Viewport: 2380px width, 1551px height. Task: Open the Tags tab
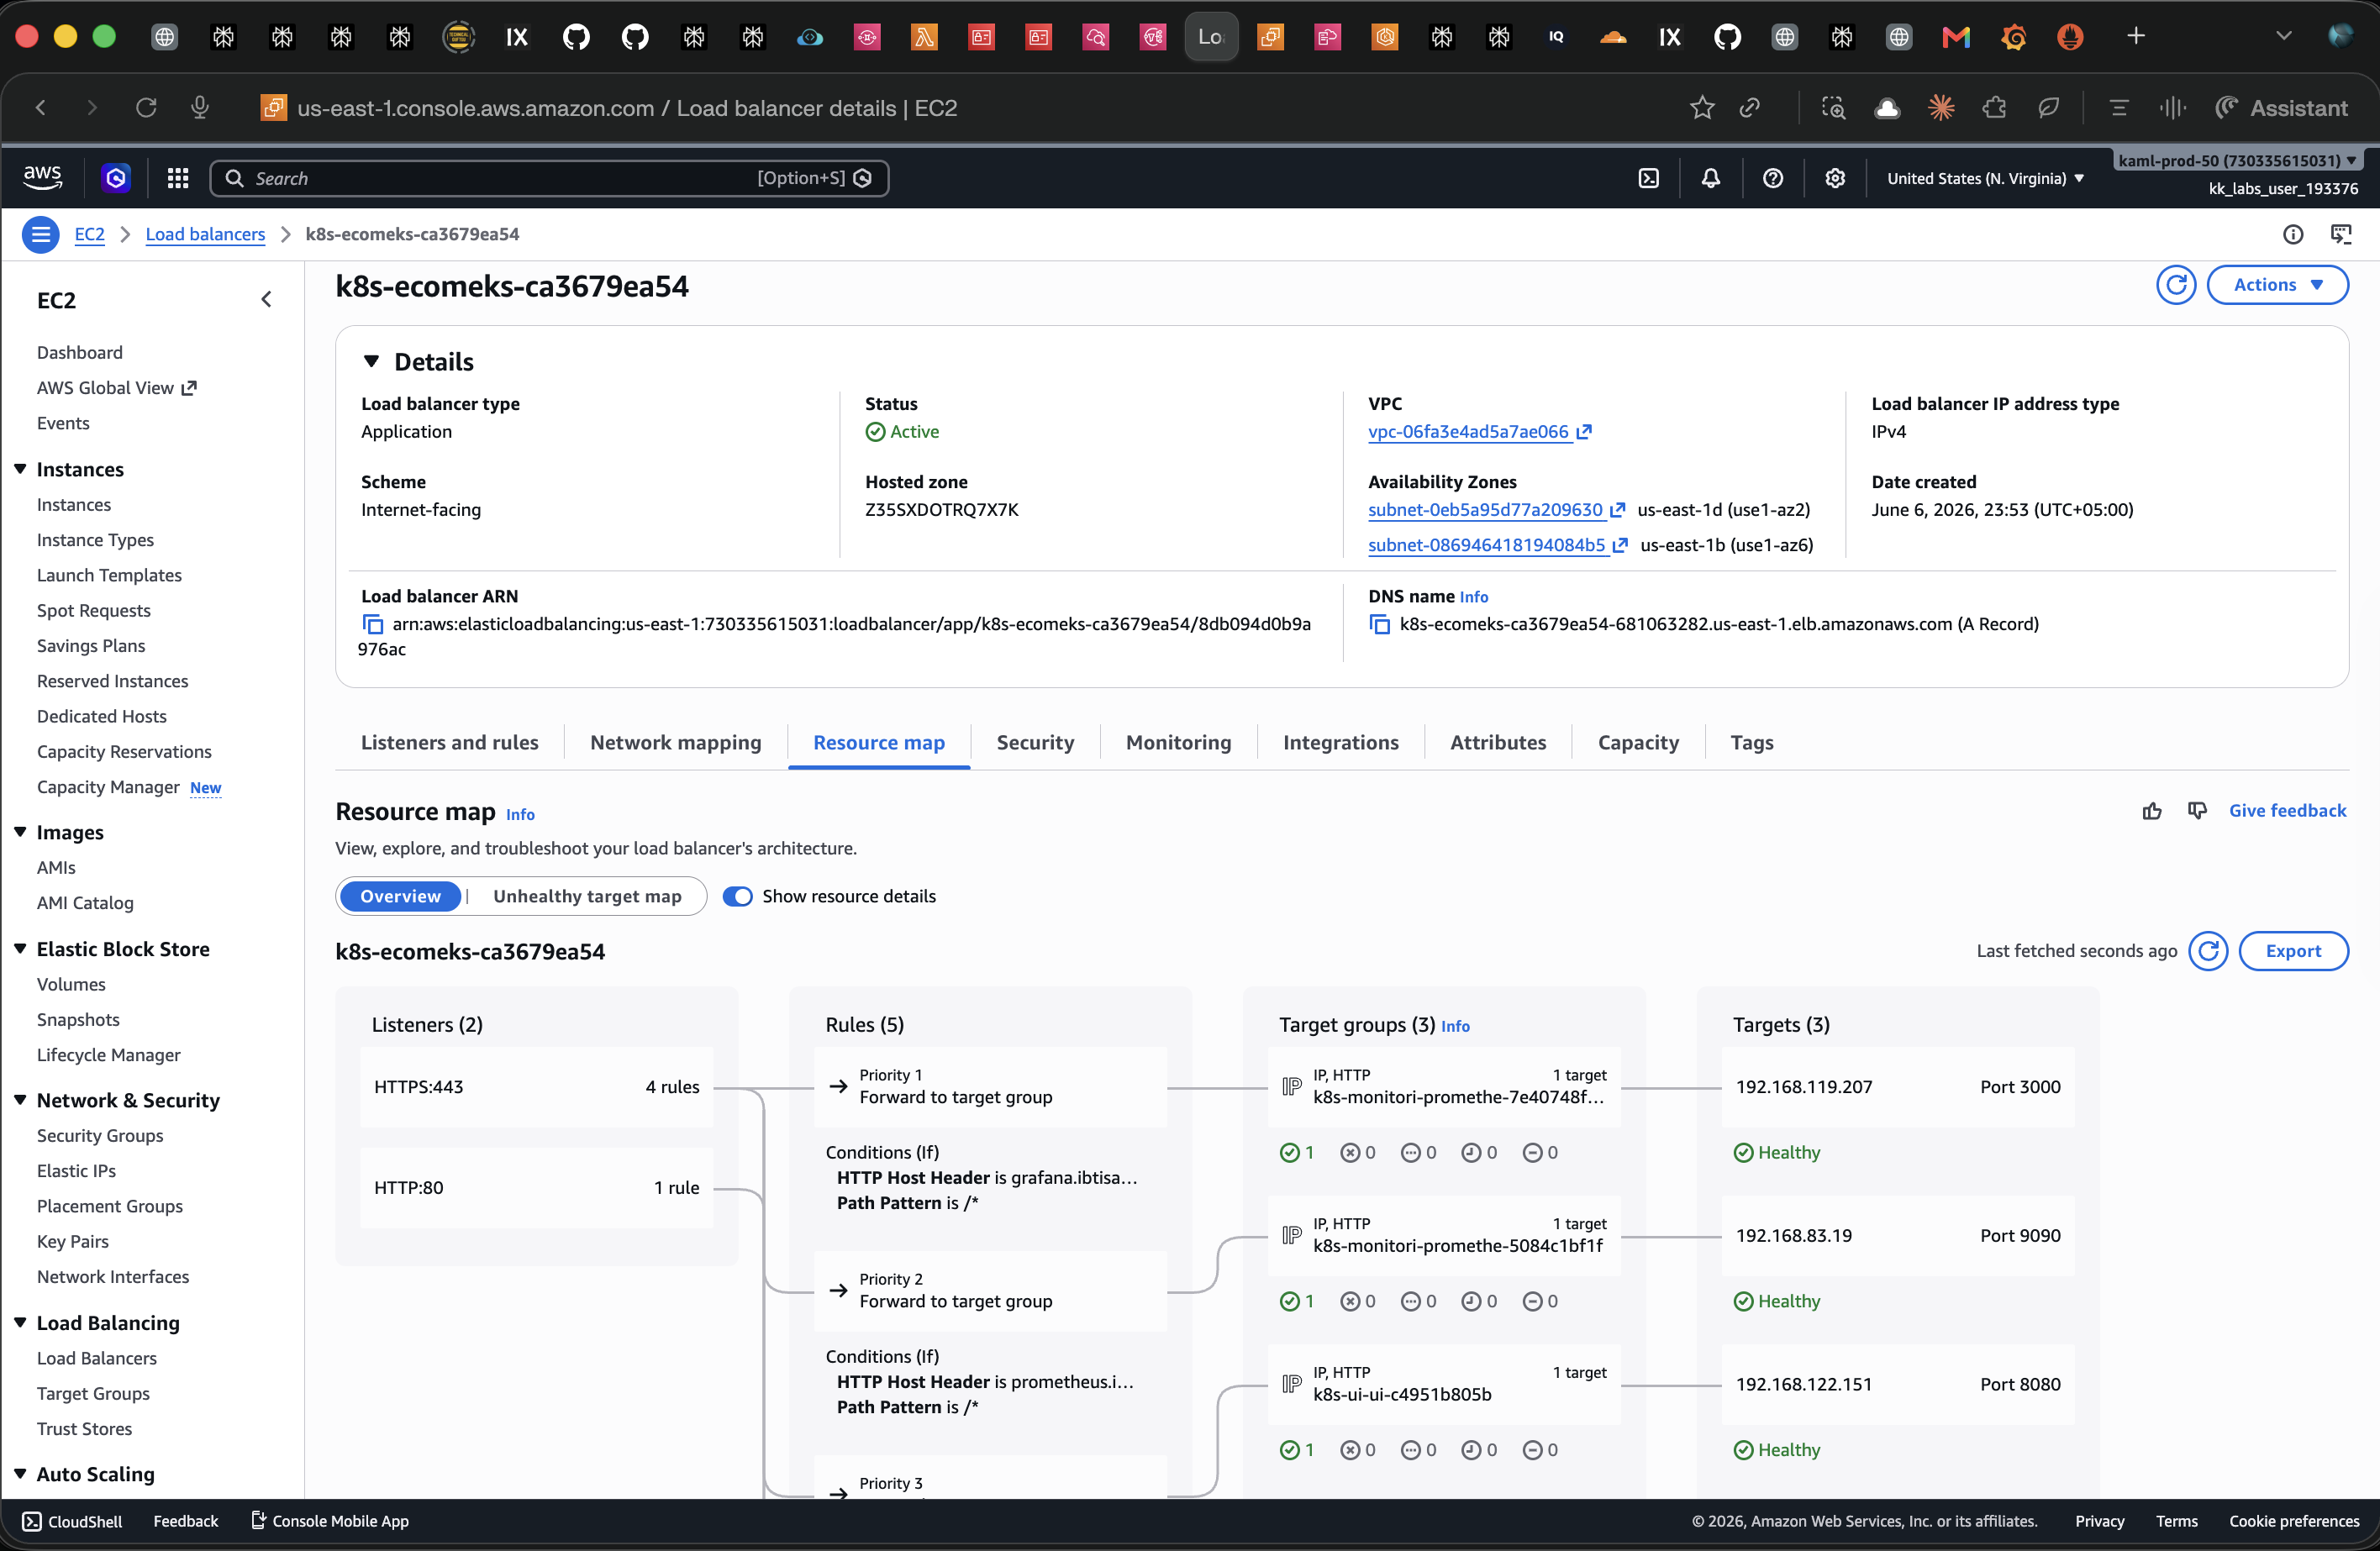pyautogui.click(x=1751, y=743)
